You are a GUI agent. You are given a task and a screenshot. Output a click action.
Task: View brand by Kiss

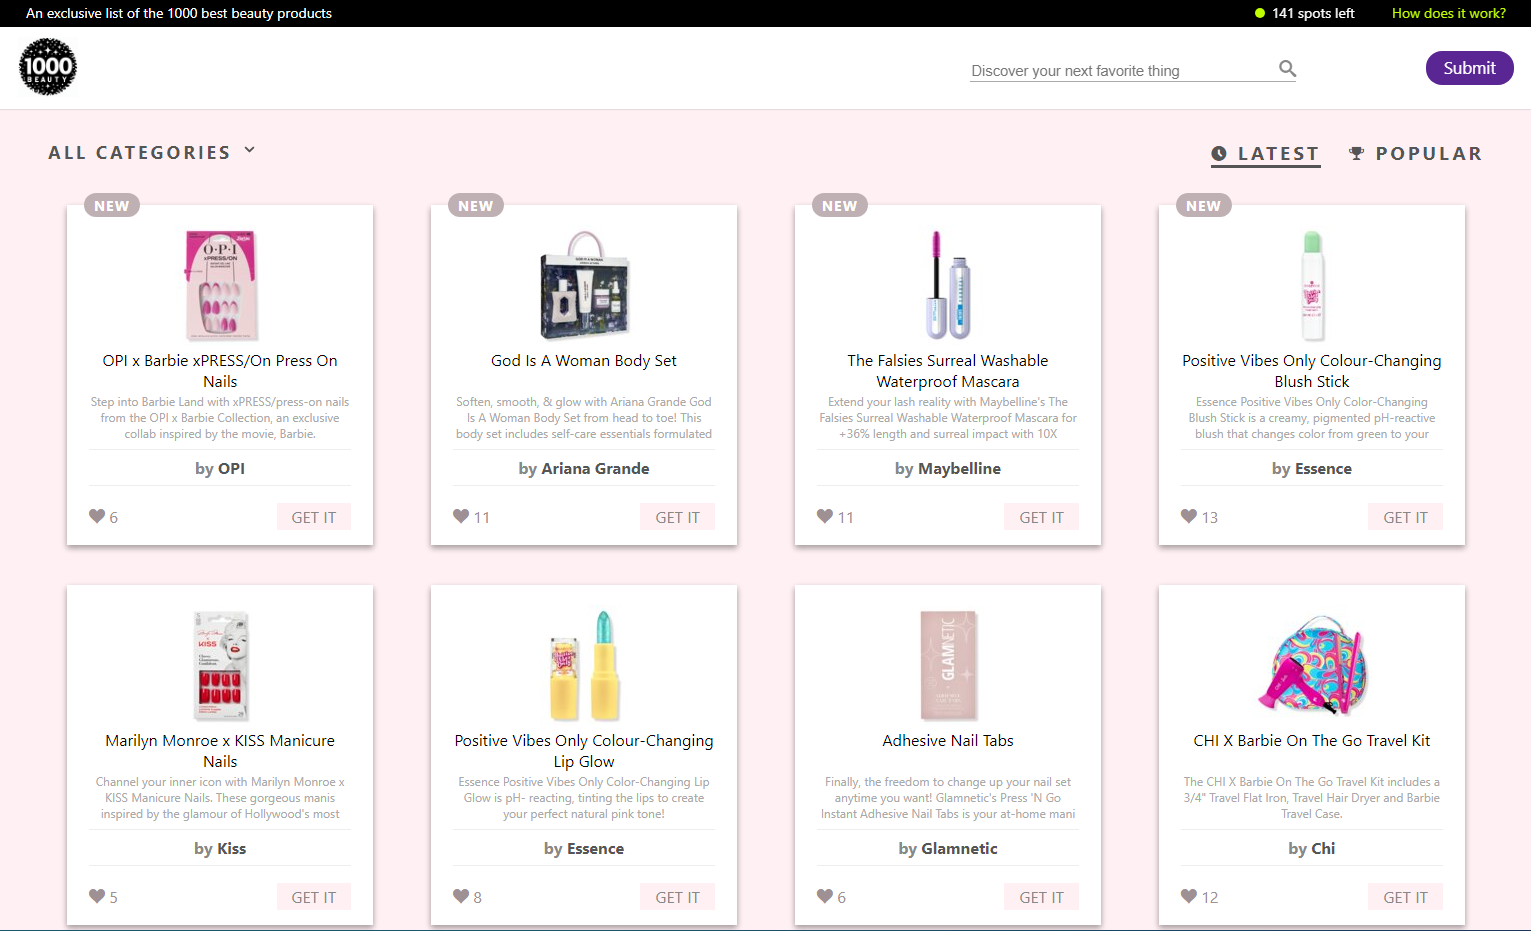pos(220,848)
